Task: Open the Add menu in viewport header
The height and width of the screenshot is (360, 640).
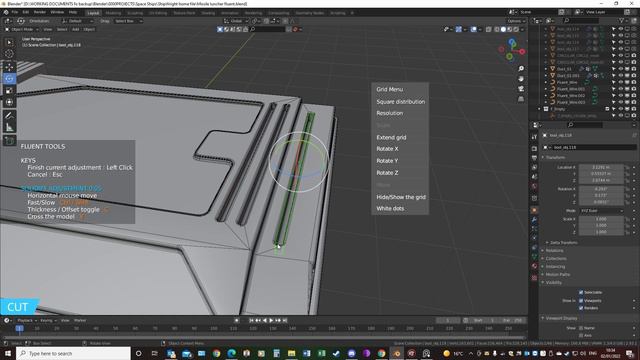Action: [76, 29]
